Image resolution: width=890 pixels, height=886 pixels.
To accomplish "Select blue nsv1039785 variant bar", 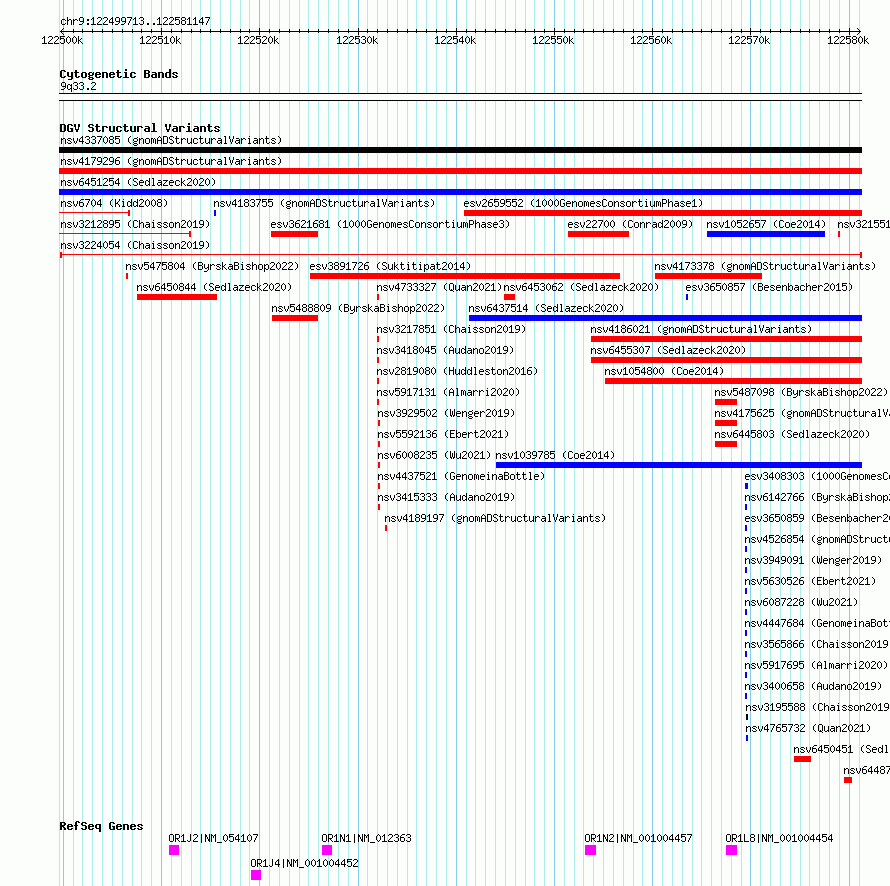I will 679,465.
